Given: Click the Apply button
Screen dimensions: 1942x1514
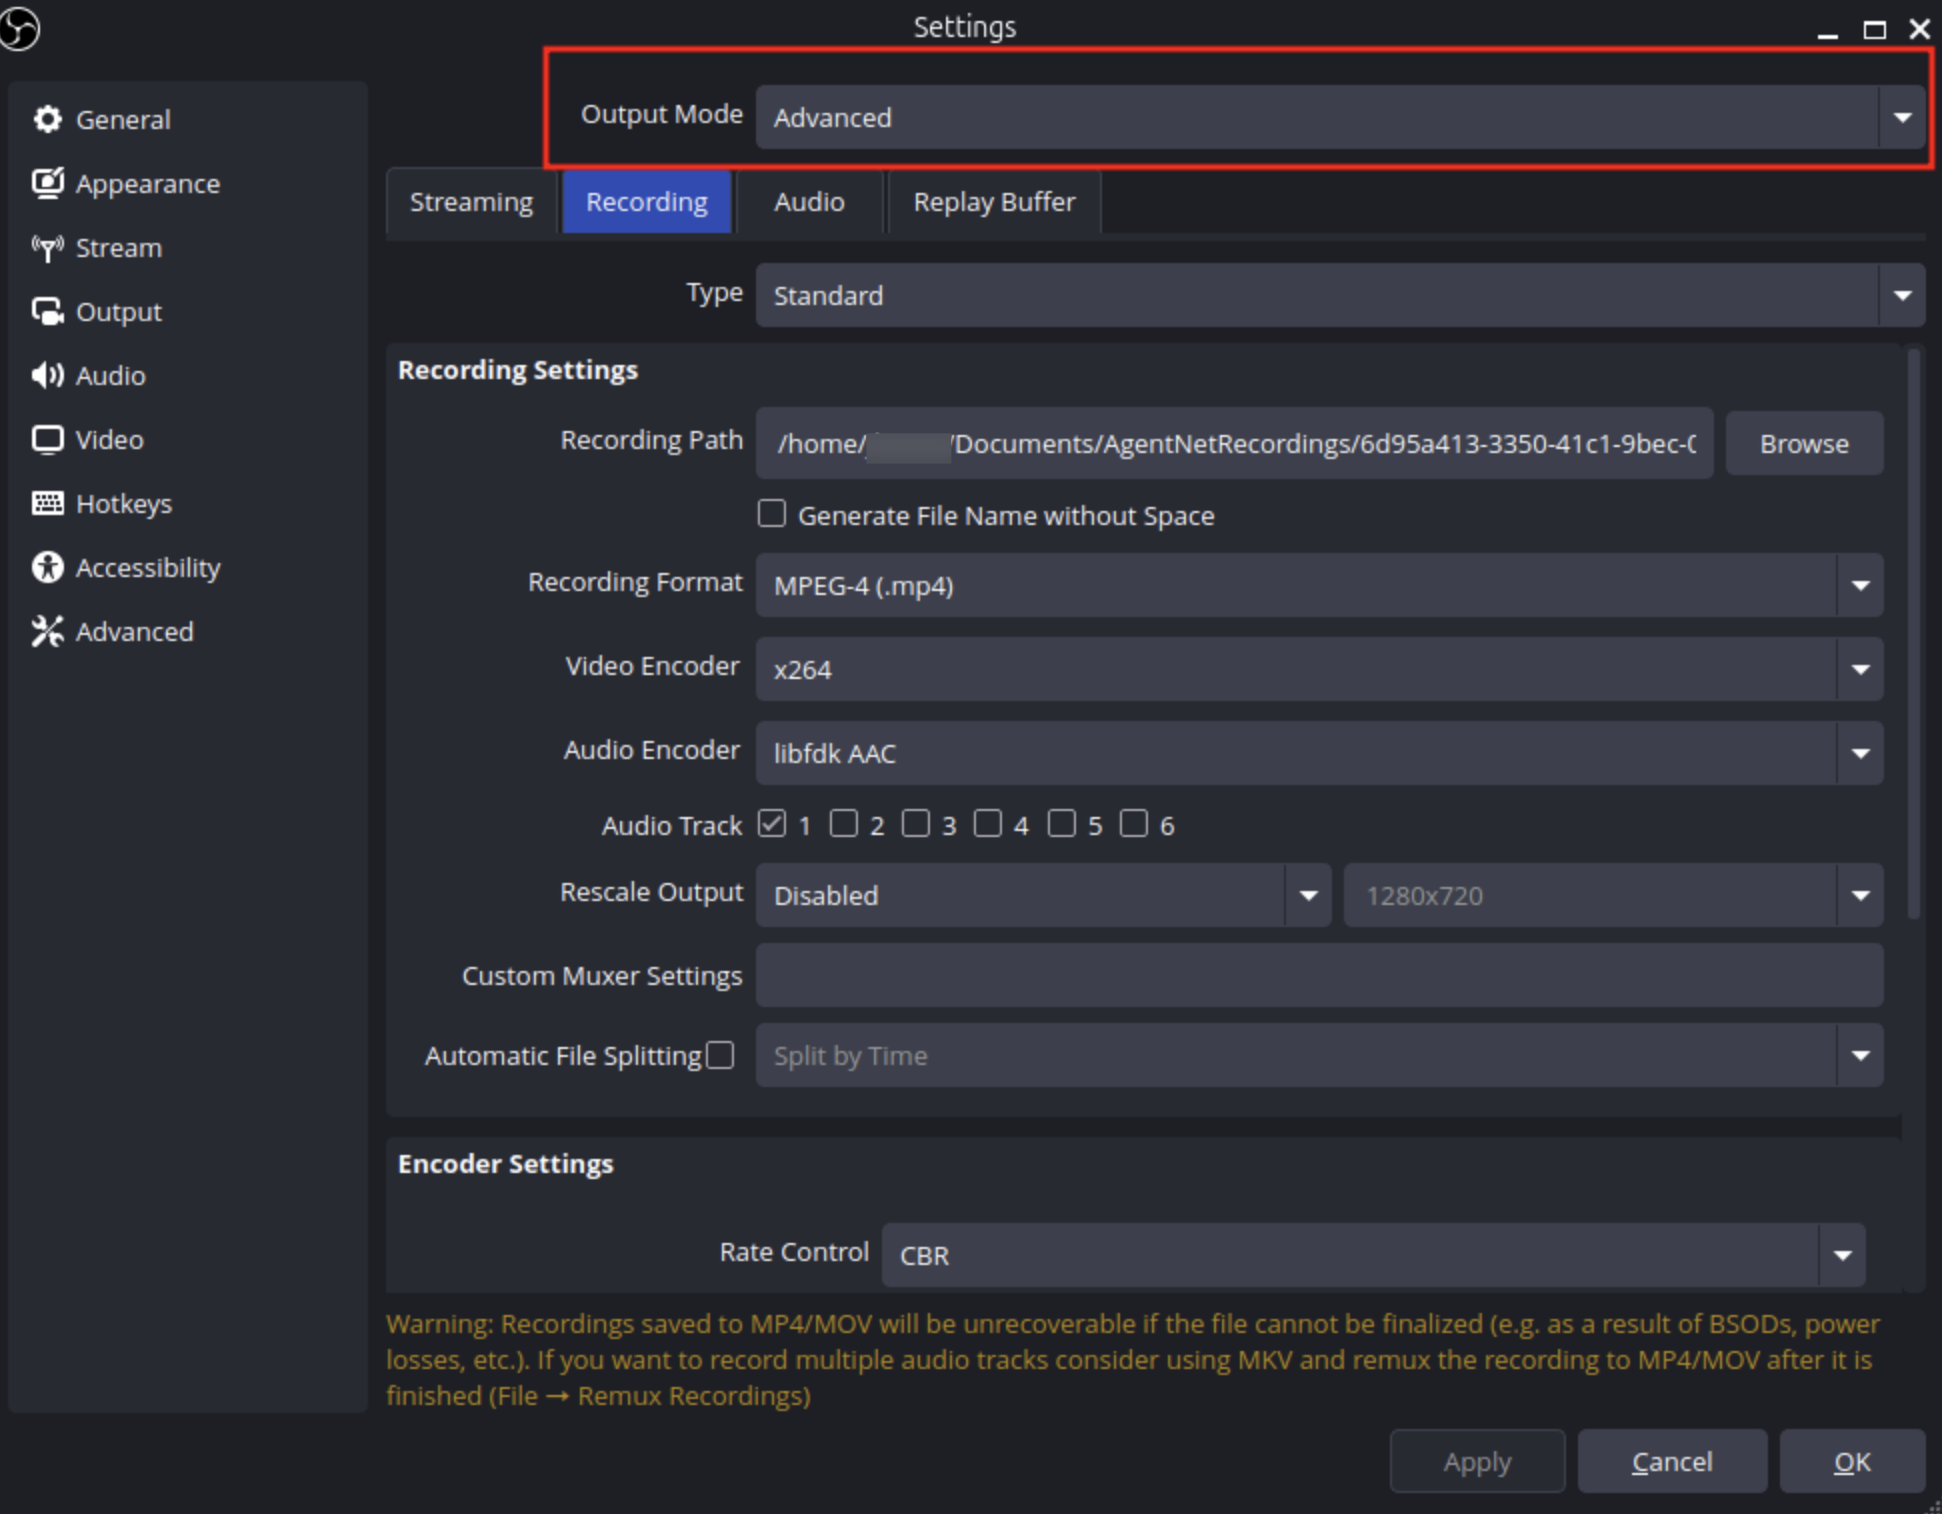Looking at the screenshot, I should pyautogui.click(x=1477, y=1461).
